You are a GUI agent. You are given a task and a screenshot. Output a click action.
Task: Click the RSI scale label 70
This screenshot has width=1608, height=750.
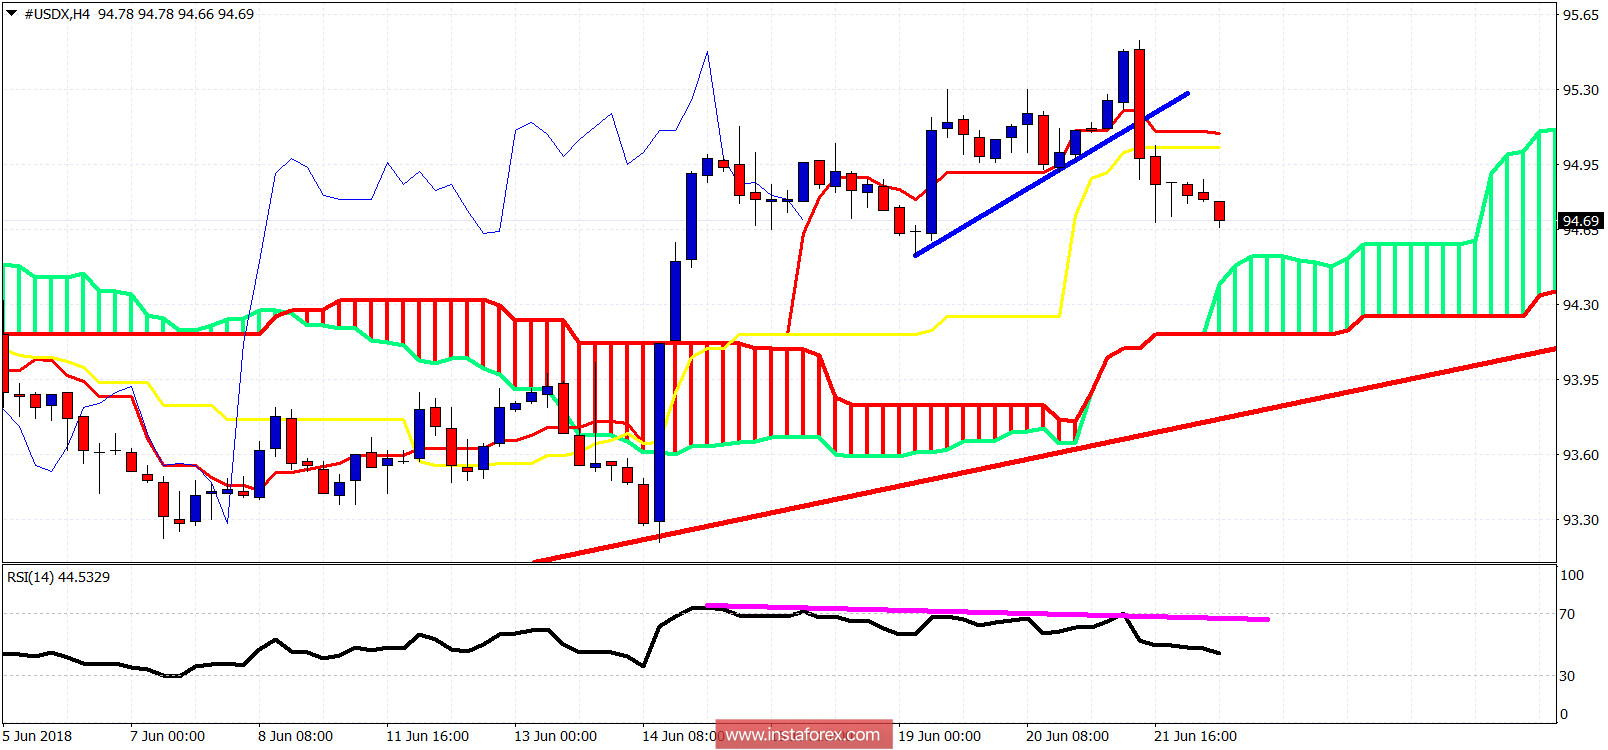tap(1568, 614)
